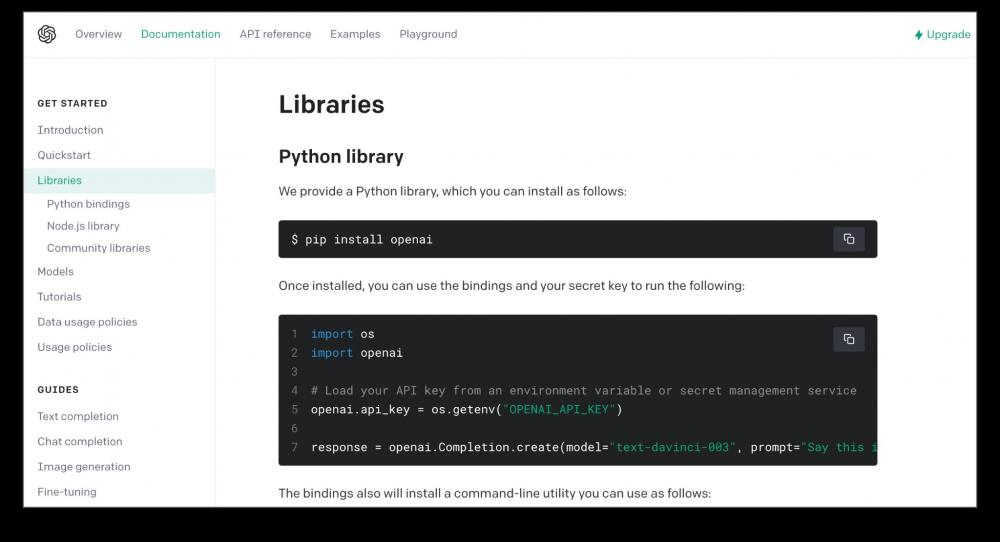Click the "OPENAI_API_KEY" string in code

(559, 409)
